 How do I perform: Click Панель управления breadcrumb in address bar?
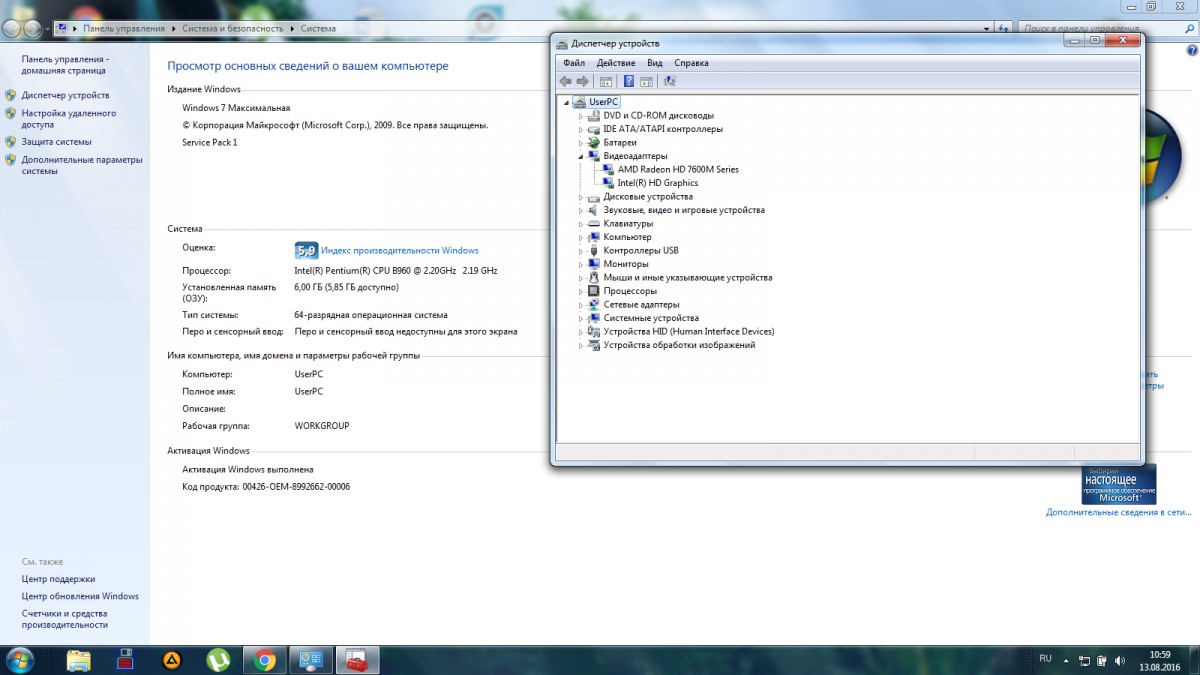coord(125,29)
